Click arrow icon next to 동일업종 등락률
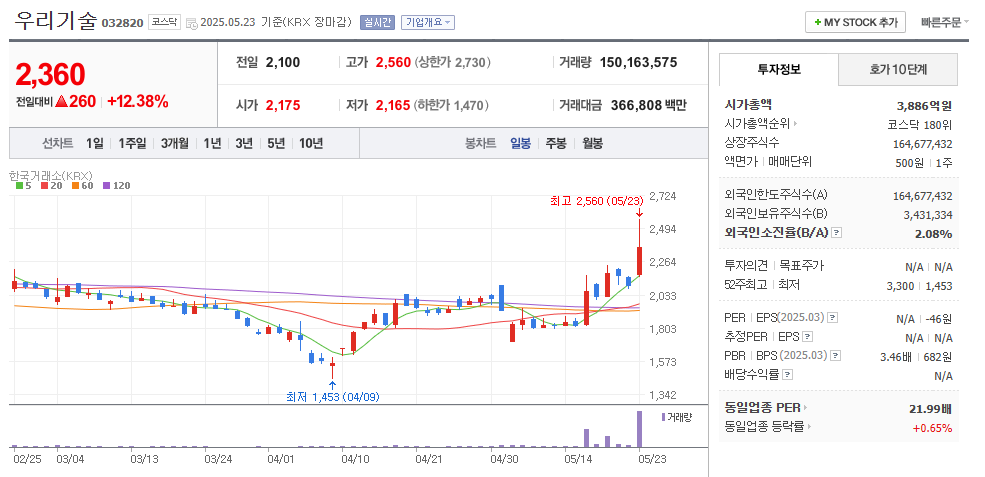985x477 pixels. [x=809, y=427]
